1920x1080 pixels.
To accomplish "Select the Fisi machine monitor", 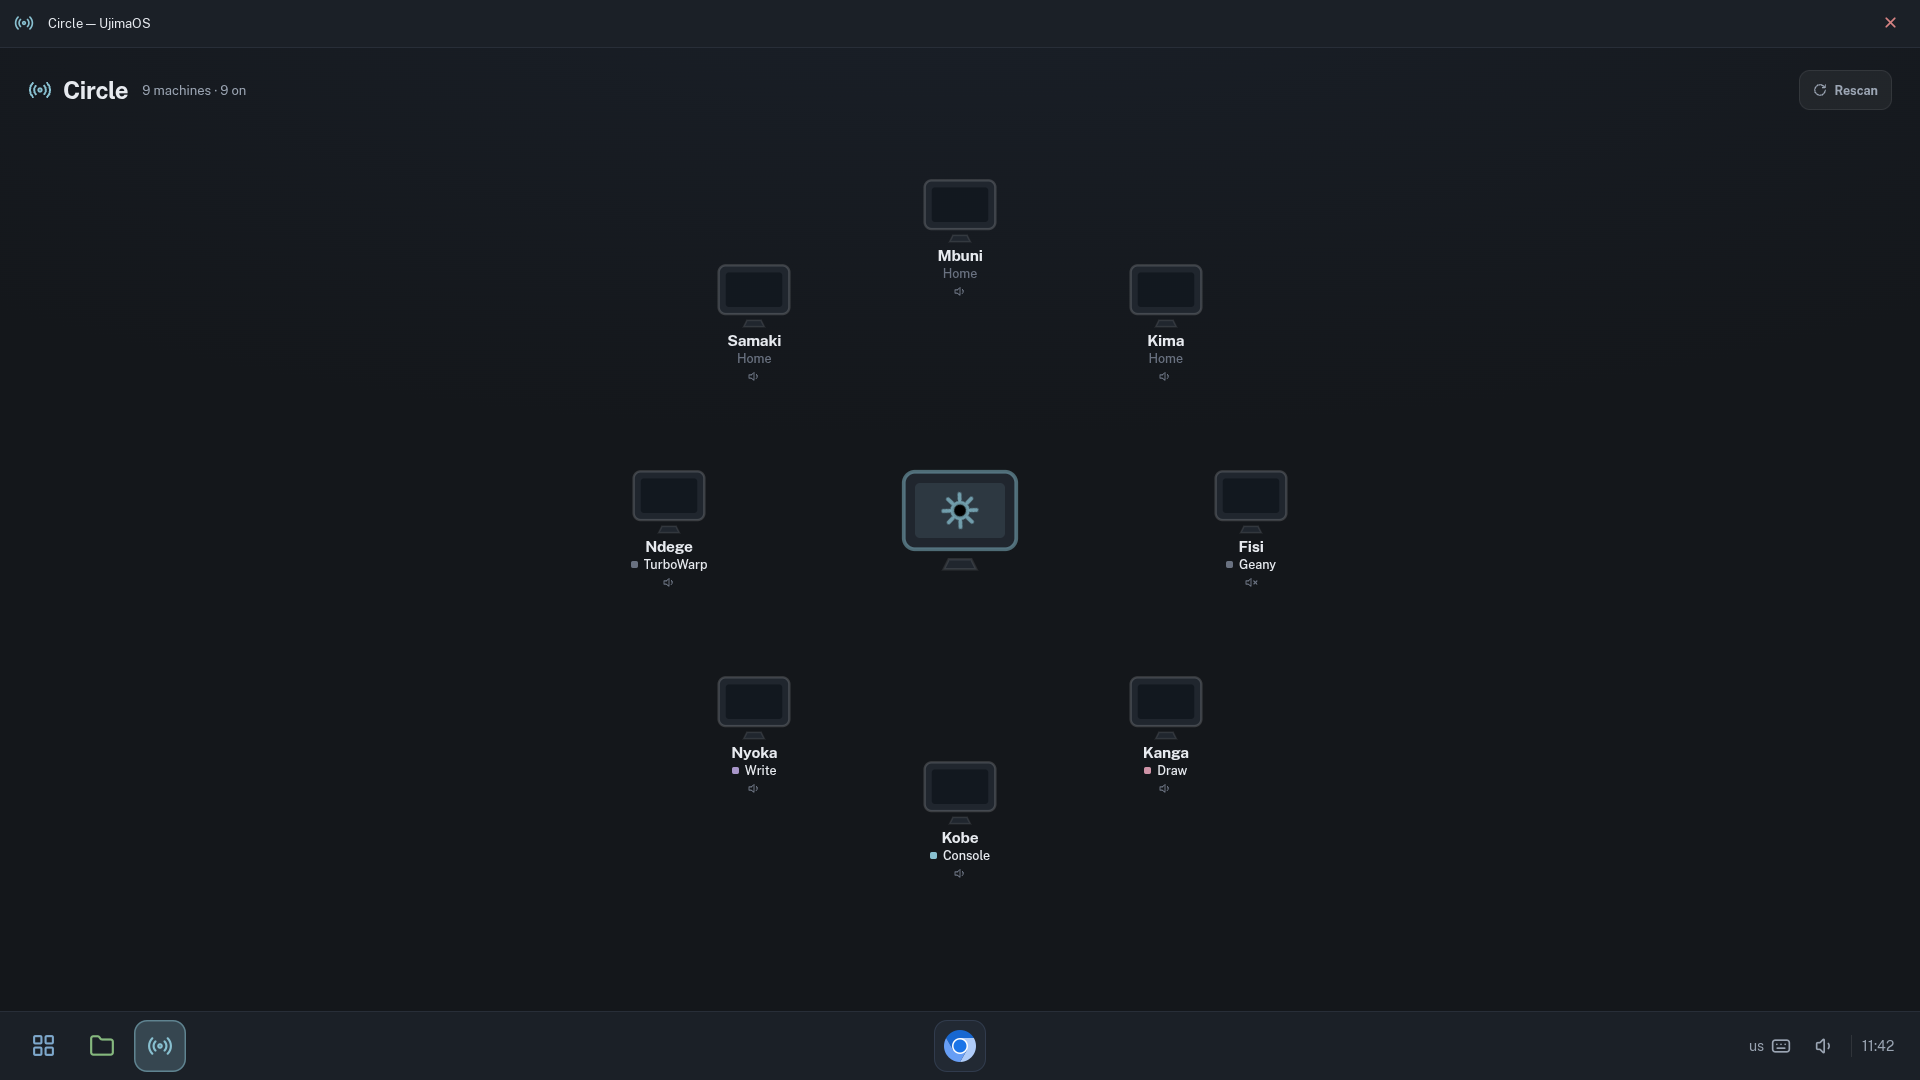I will click(x=1250, y=501).
